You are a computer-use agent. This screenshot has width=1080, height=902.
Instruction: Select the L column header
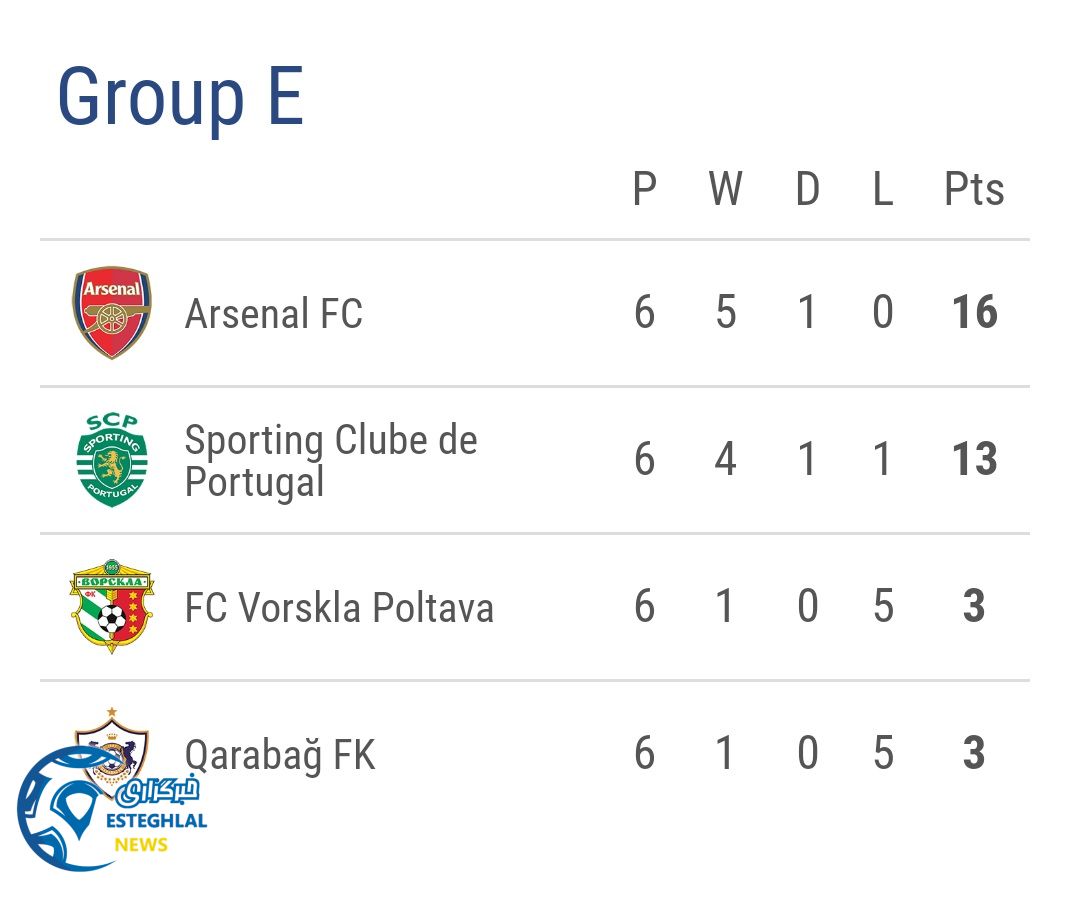point(882,189)
